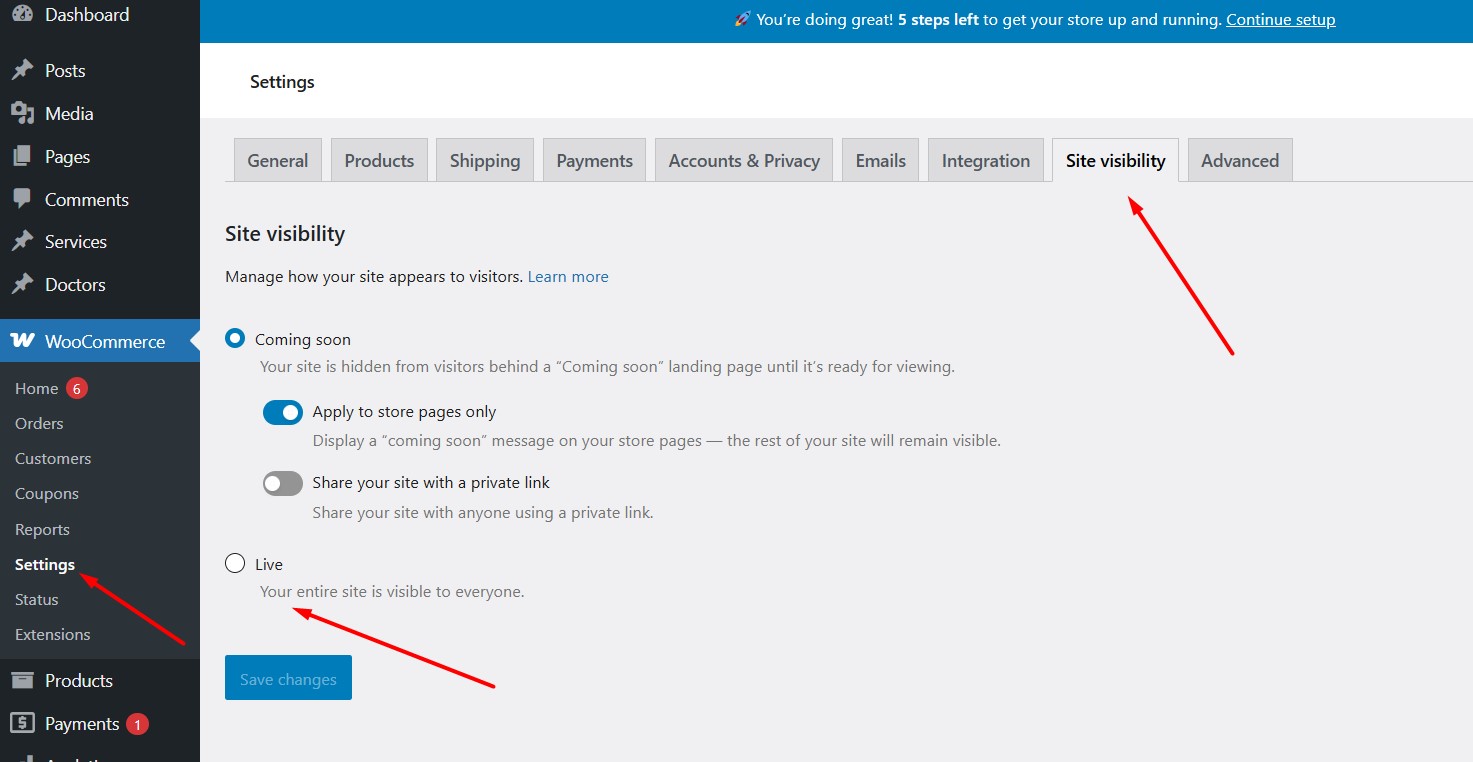Click the Comments bubble icon

[x=22, y=199]
